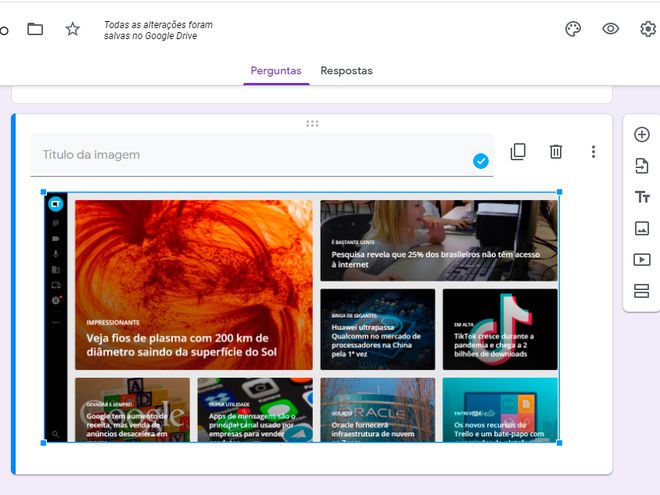Import questions from side toolbar
The width and height of the screenshot is (660, 495).
[x=641, y=166]
